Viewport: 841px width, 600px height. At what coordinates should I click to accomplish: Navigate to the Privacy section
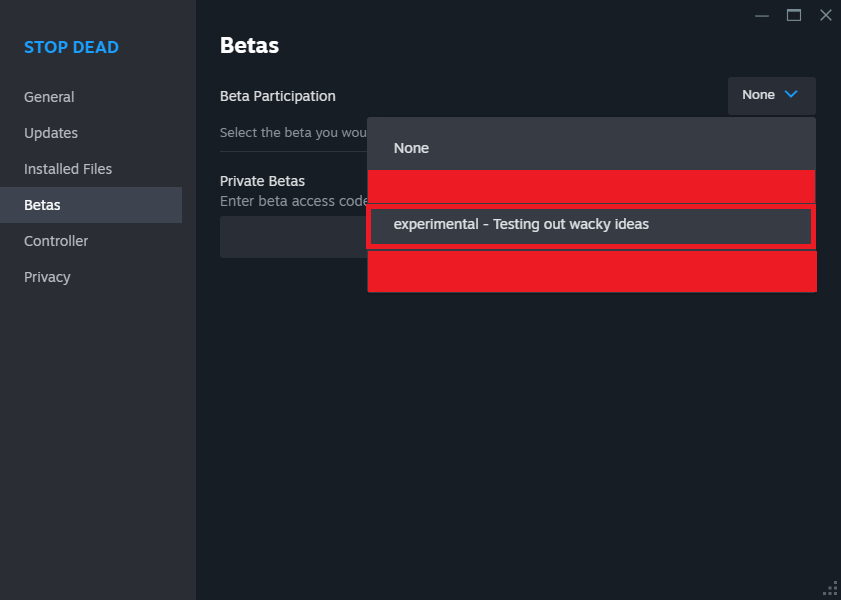tap(47, 277)
